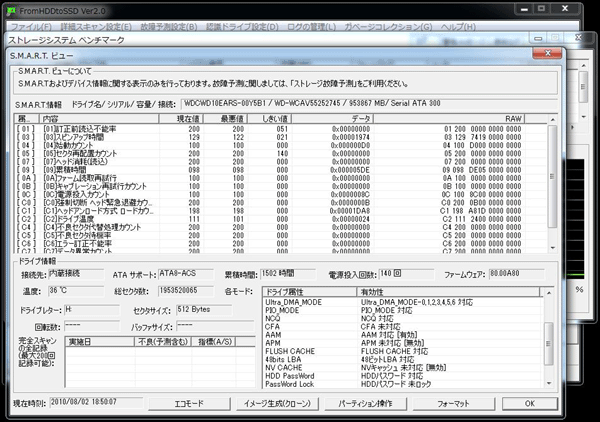Click the 接続先 field showing 内蔵接続
600x422 pixels.
[76, 274]
